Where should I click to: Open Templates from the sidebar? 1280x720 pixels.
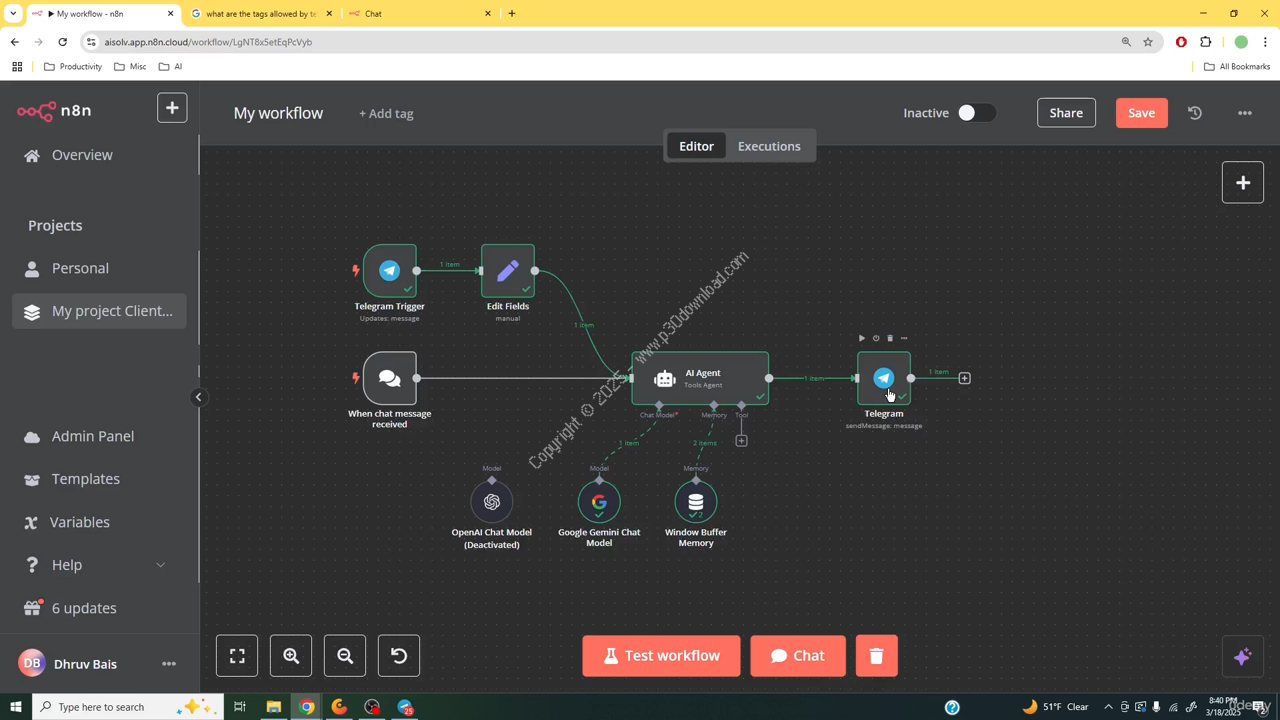click(x=72, y=479)
